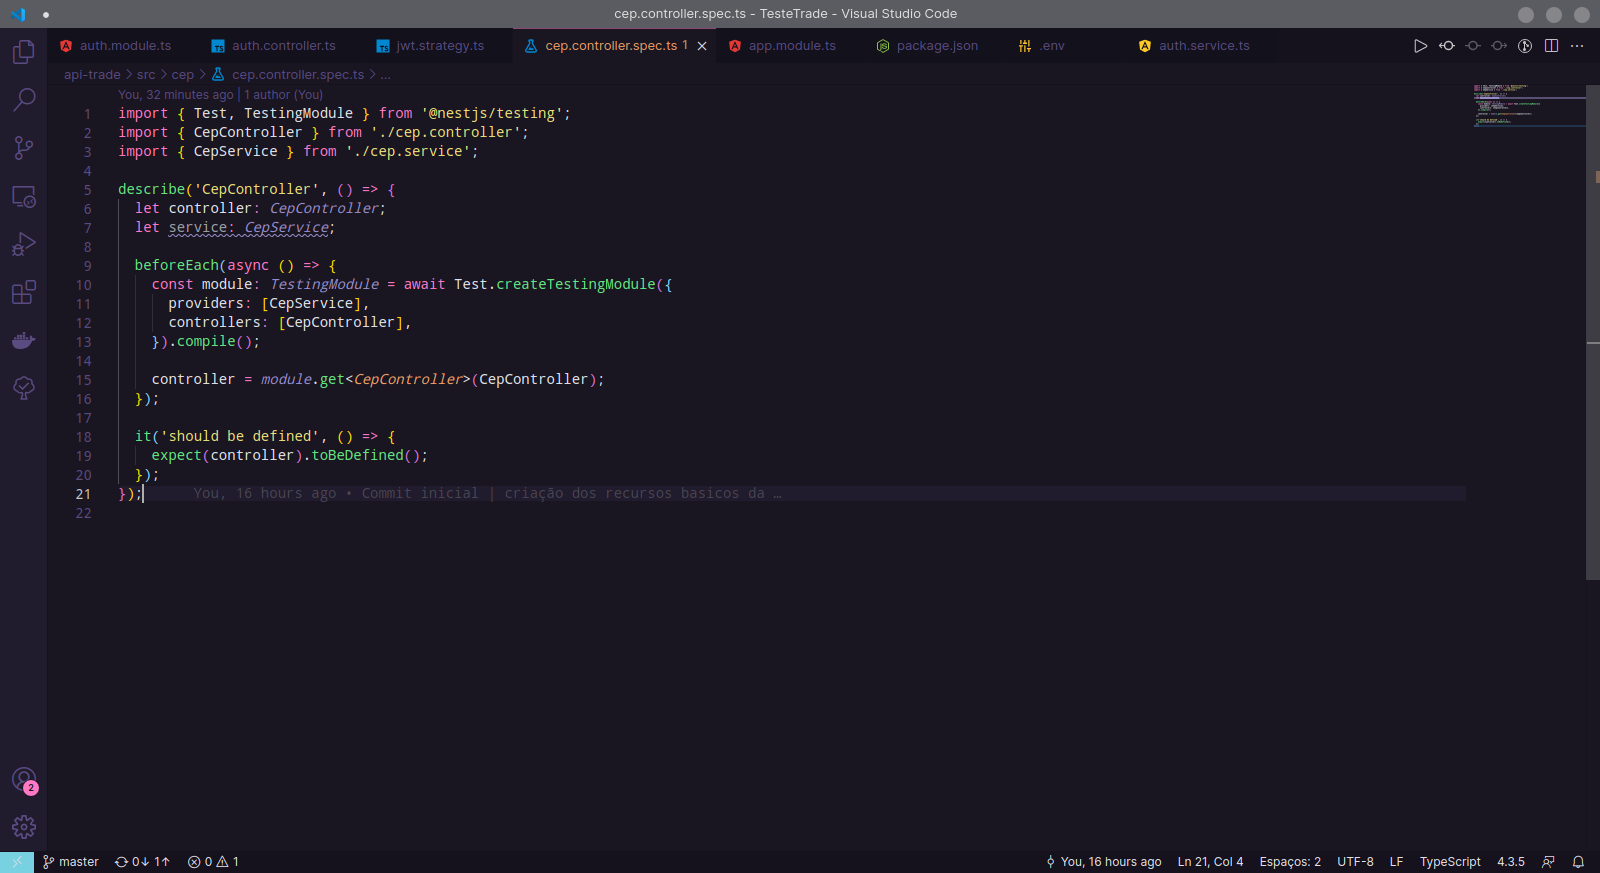Click the 'You, 32 minutes ago' code lens
Screen dimensions: 1600x873
[176, 95]
